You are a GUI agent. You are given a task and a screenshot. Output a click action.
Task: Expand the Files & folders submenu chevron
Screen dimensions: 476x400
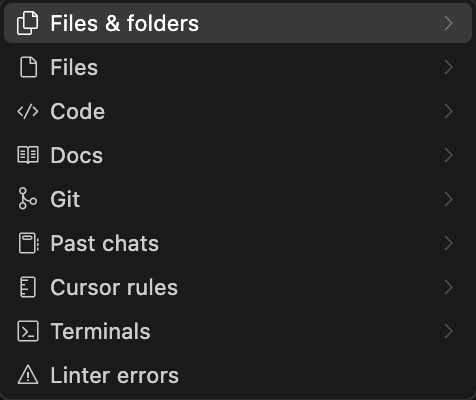tap(449, 23)
